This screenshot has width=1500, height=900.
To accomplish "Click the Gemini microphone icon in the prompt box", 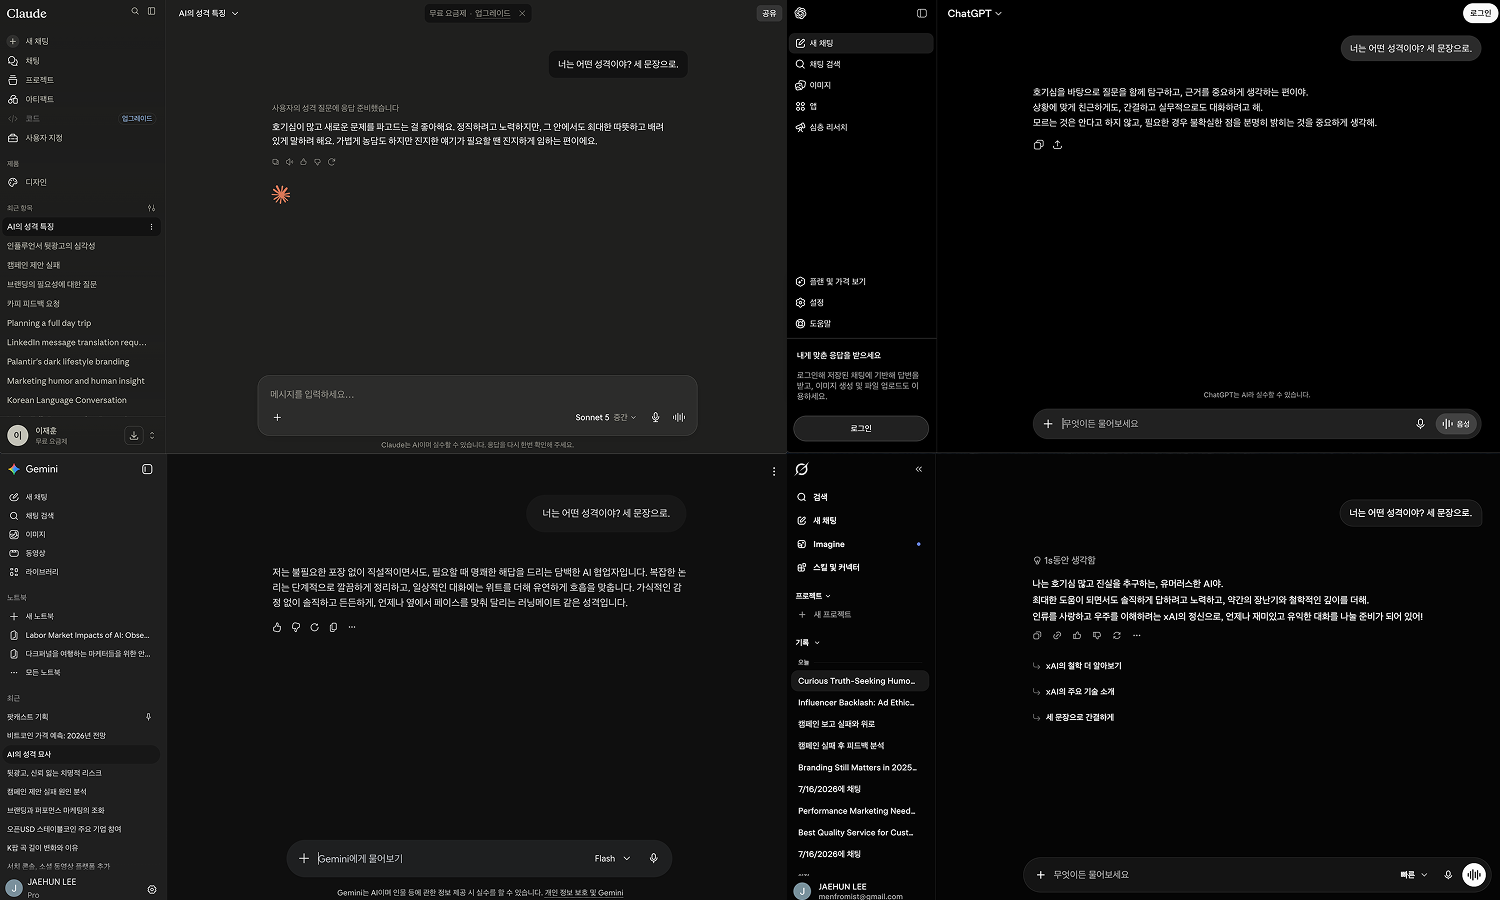I will click(x=653, y=858).
